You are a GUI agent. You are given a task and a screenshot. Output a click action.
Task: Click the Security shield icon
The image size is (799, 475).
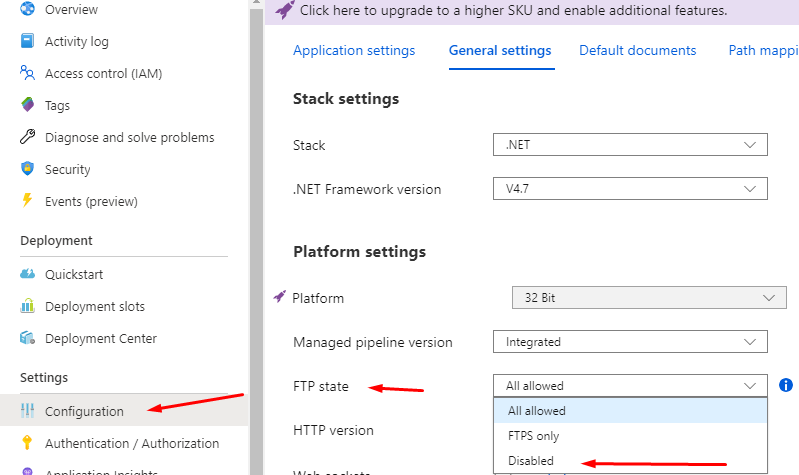pyautogui.click(x=28, y=170)
